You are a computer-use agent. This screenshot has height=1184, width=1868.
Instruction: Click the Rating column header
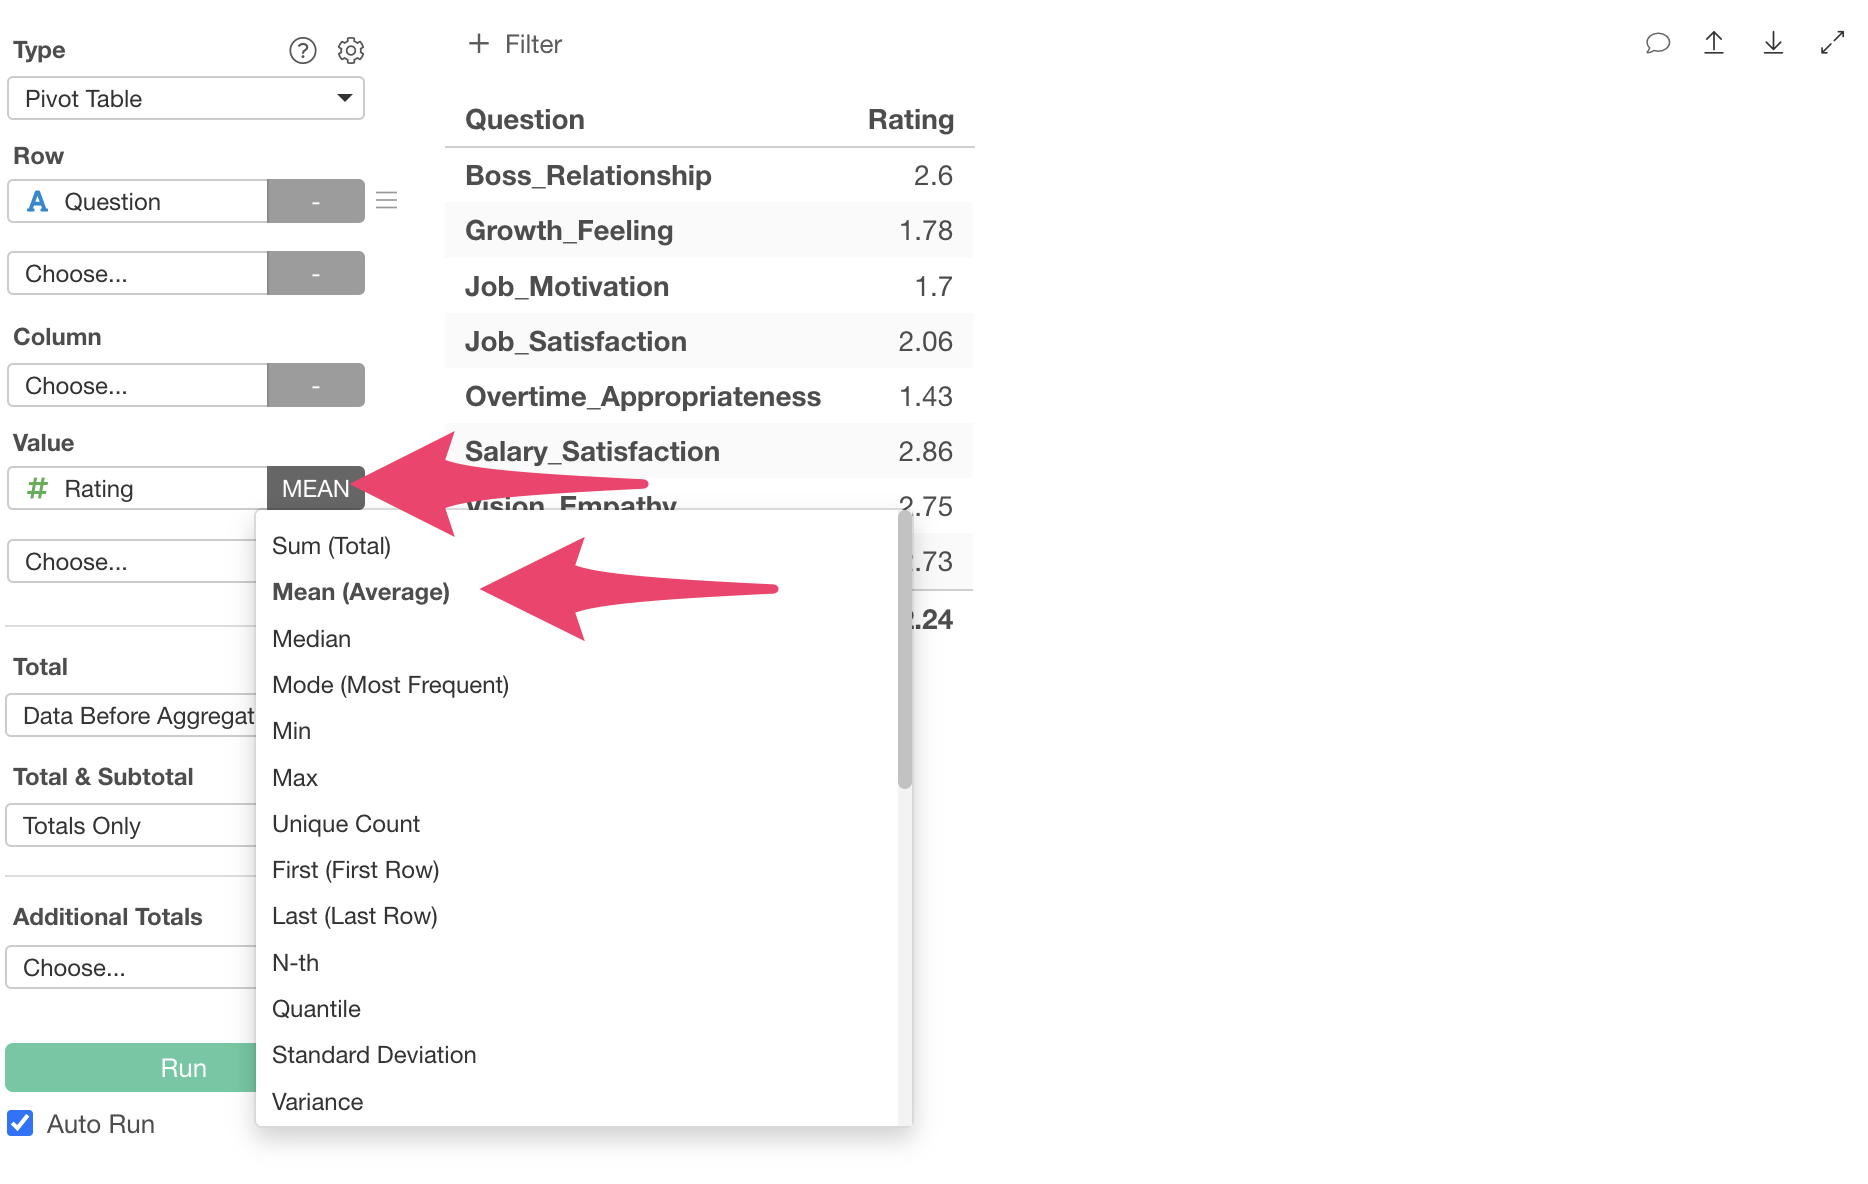coord(910,119)
